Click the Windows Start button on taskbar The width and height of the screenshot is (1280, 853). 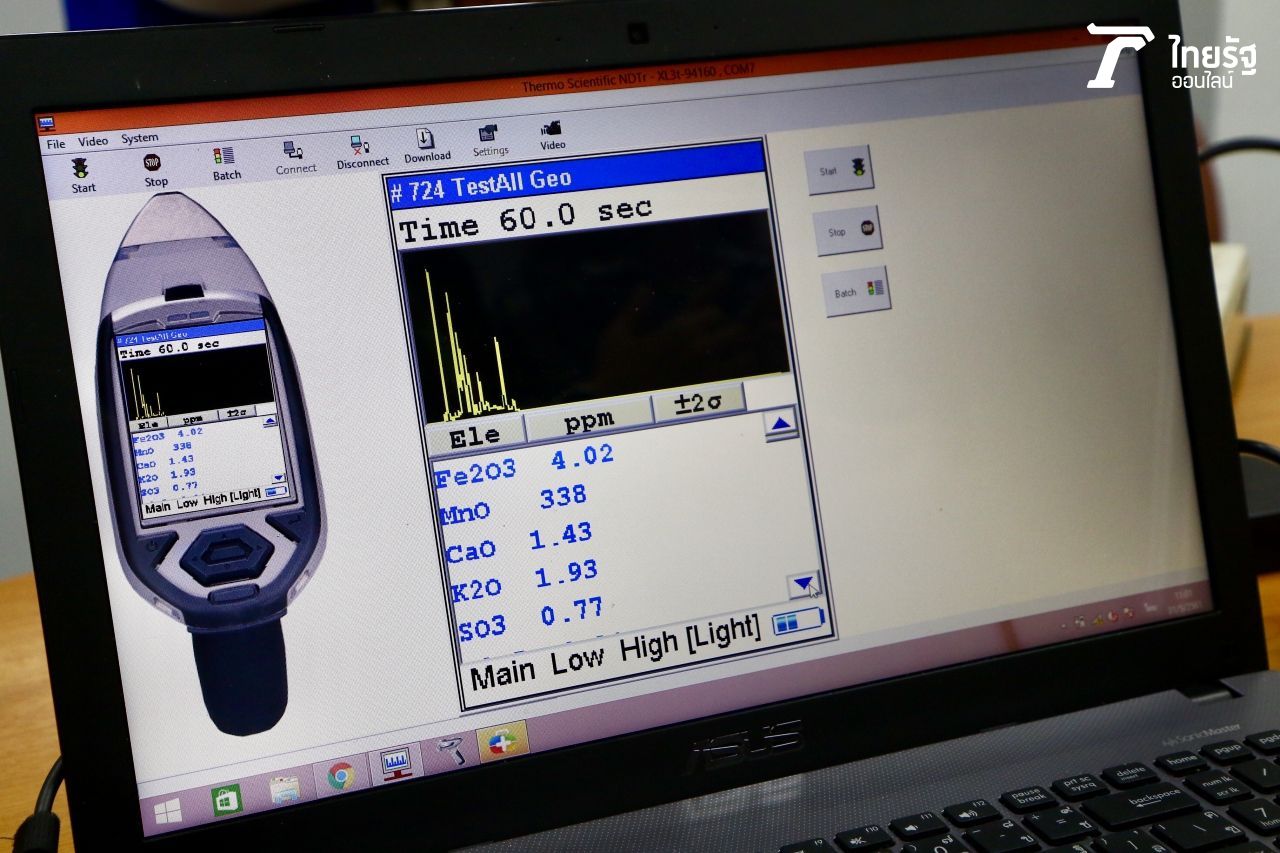[167, 812]
